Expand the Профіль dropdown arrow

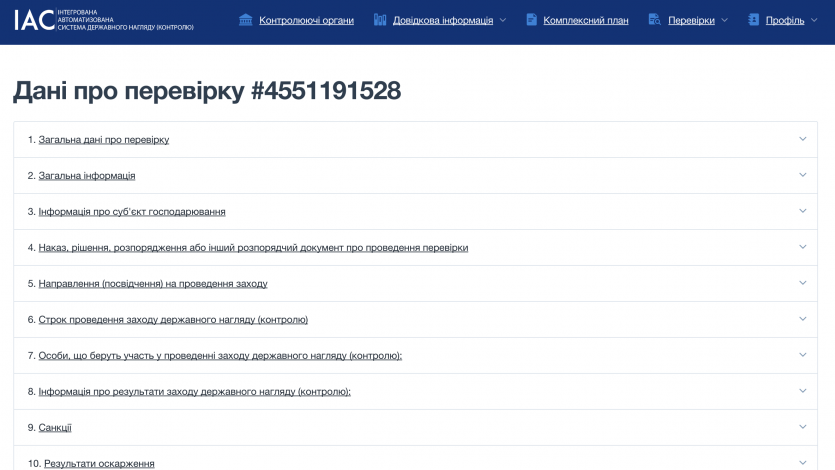point(814,20)
